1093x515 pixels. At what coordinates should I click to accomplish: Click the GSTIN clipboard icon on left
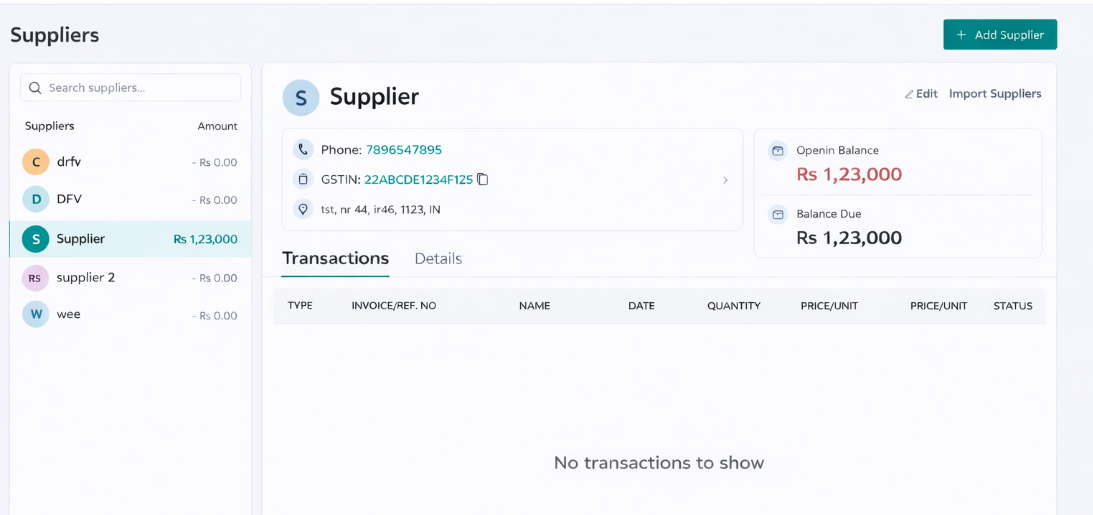[303, 180]
